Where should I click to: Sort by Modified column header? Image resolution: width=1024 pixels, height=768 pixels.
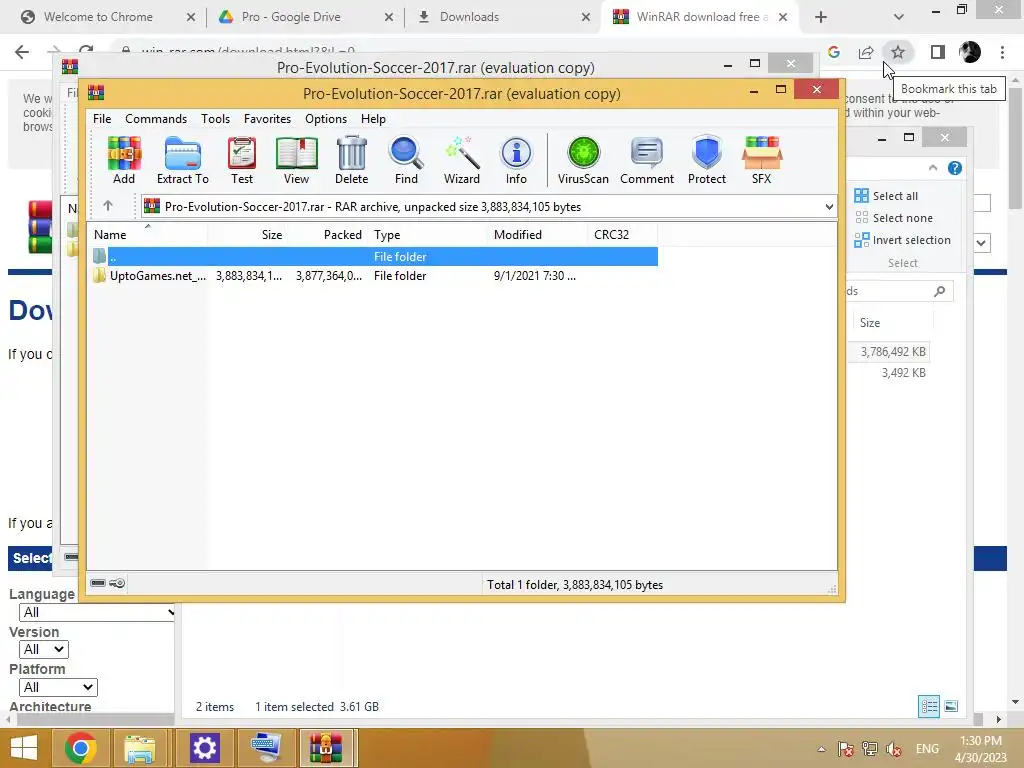point(537,234)
